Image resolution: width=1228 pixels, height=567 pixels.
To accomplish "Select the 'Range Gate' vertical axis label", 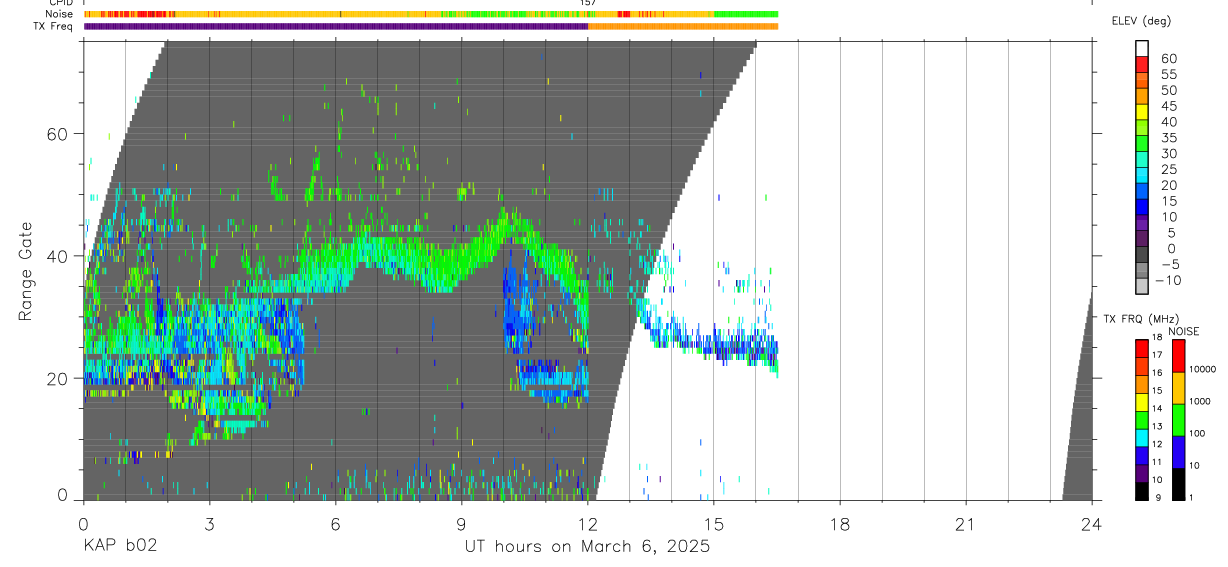I will [26, 272].
